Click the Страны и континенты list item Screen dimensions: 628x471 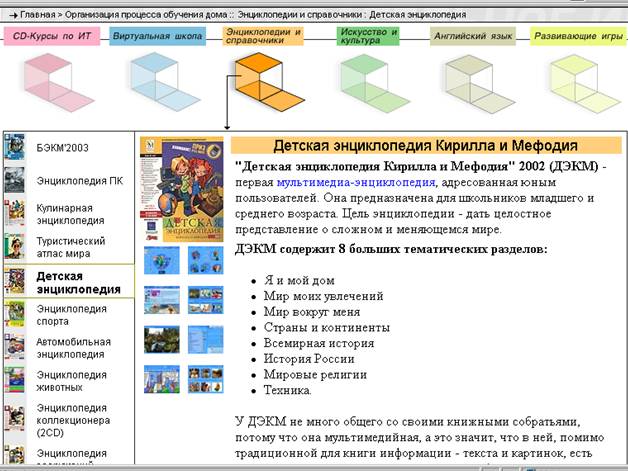click(326, 328)
